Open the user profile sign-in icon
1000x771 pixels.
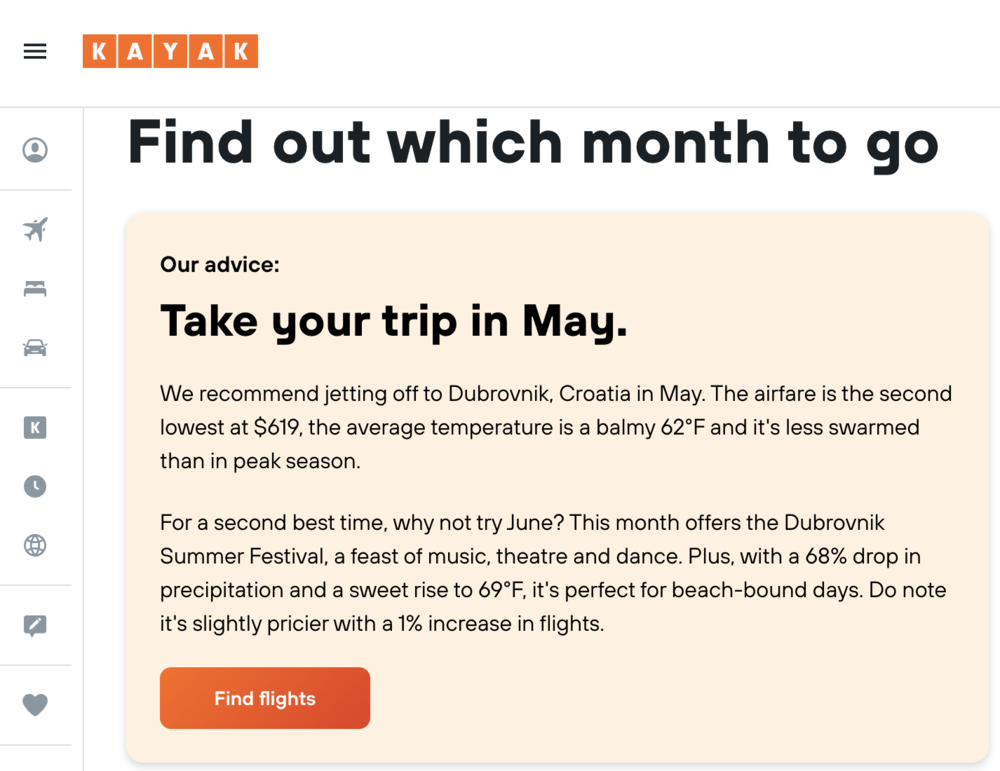[x=35, y=150]
